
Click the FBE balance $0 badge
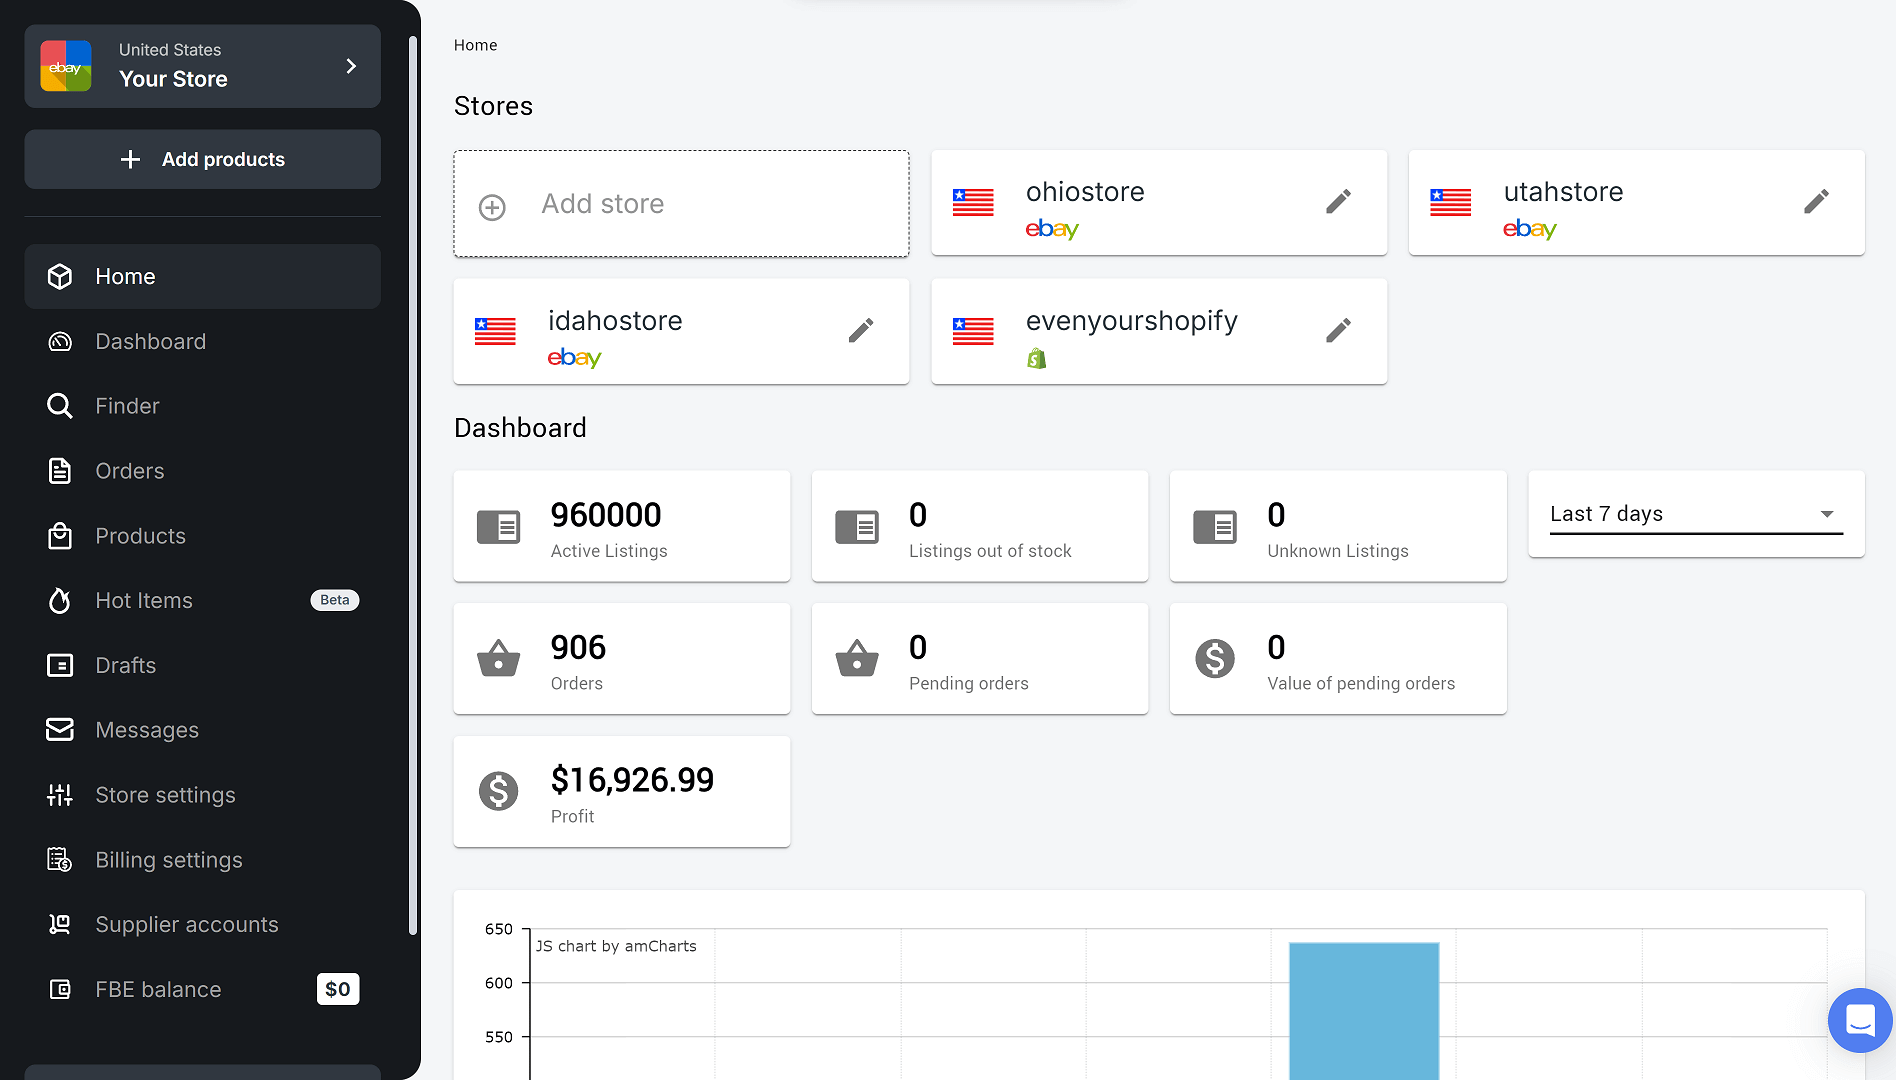[337, 989]
